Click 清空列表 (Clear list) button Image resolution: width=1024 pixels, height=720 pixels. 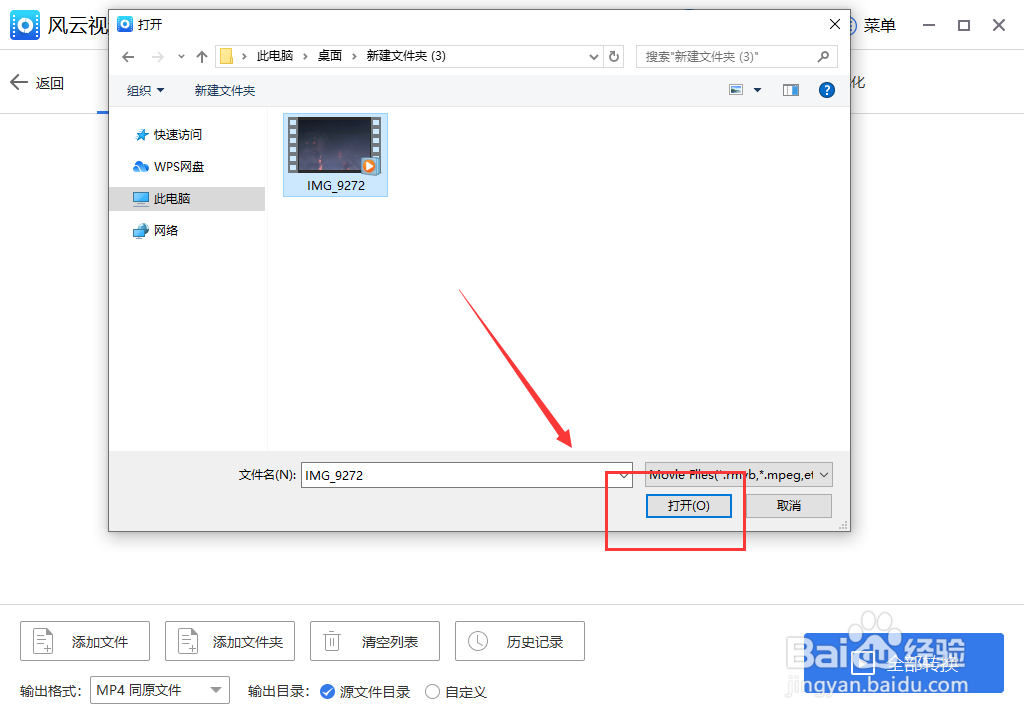pos(375,642)
